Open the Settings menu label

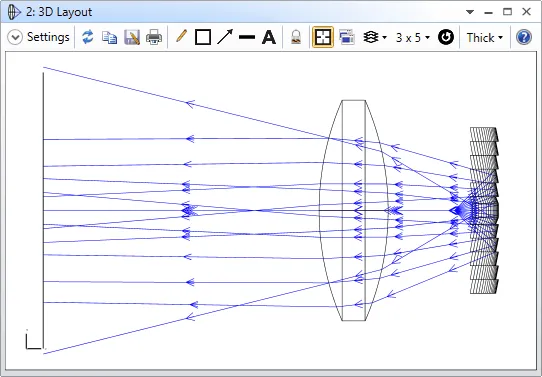[x=48, y=37]
